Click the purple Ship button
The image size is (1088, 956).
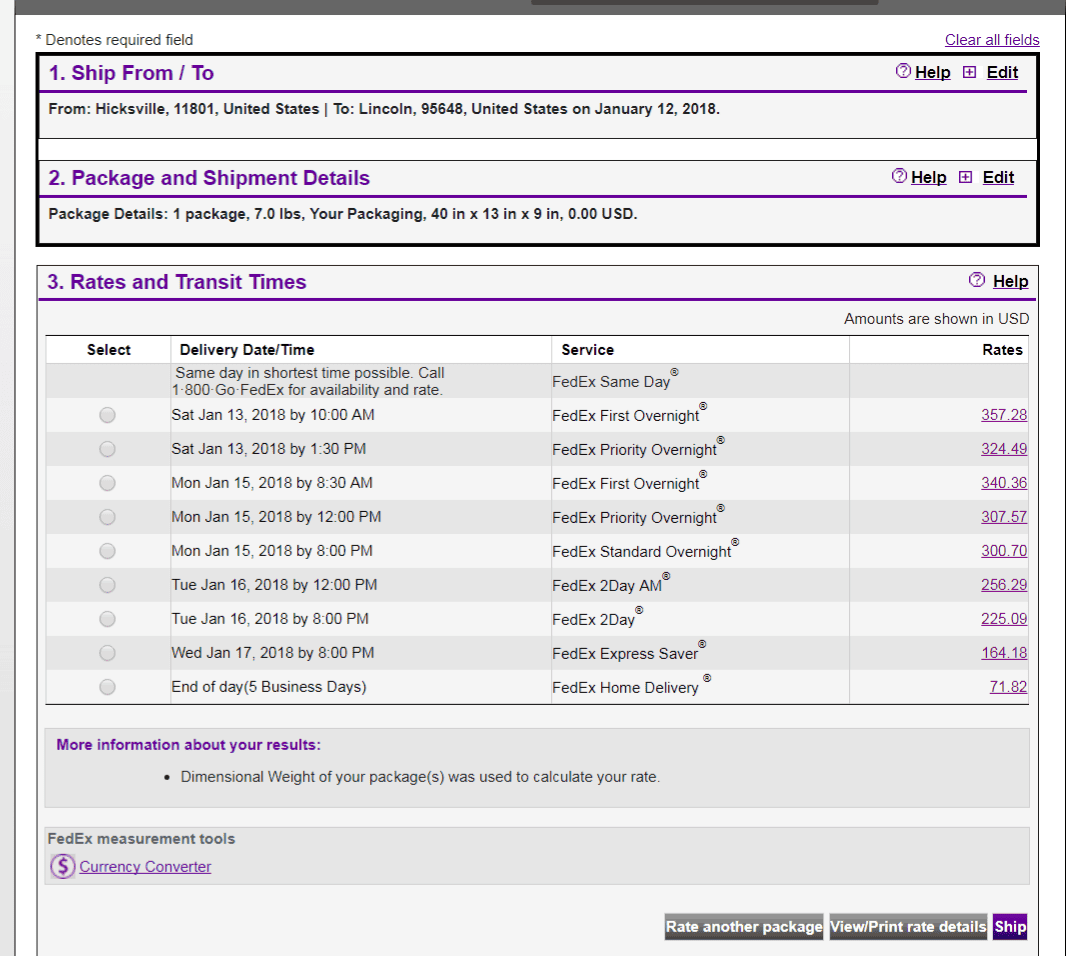point(1010,927)
